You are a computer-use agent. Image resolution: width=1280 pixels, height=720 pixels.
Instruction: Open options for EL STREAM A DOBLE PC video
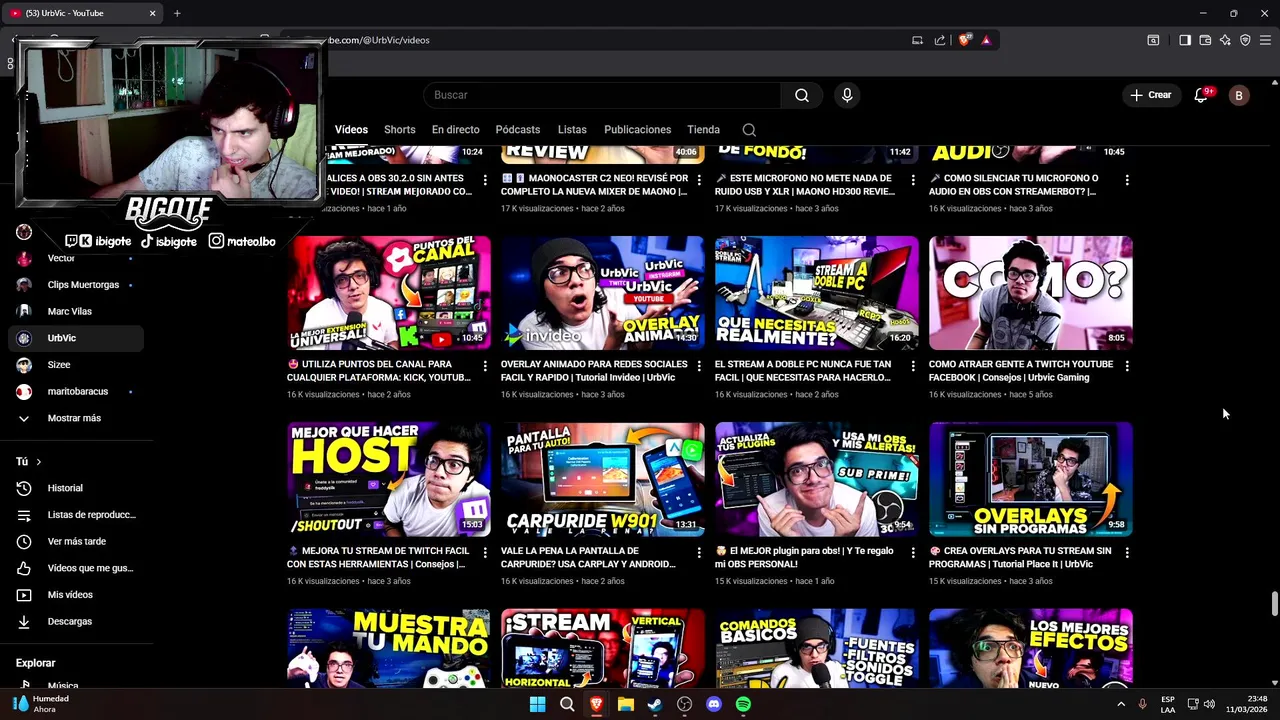click(913, 366)
